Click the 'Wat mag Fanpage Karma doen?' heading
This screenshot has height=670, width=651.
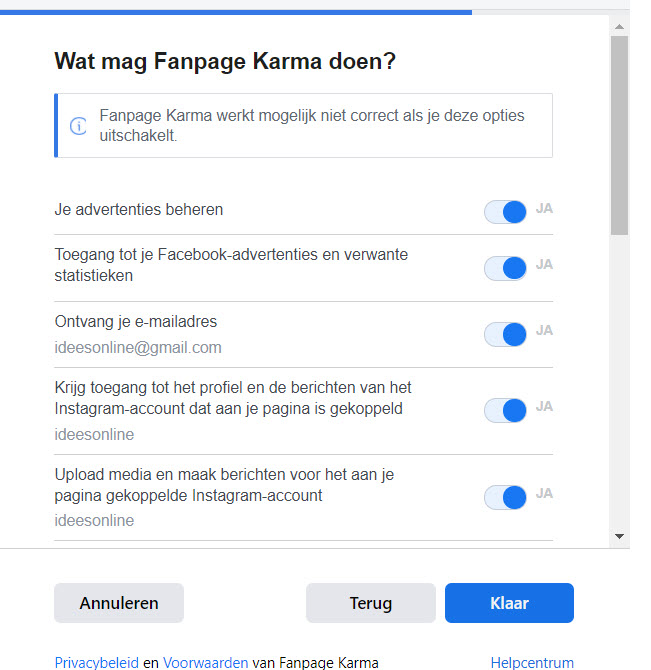click(225, 62)
